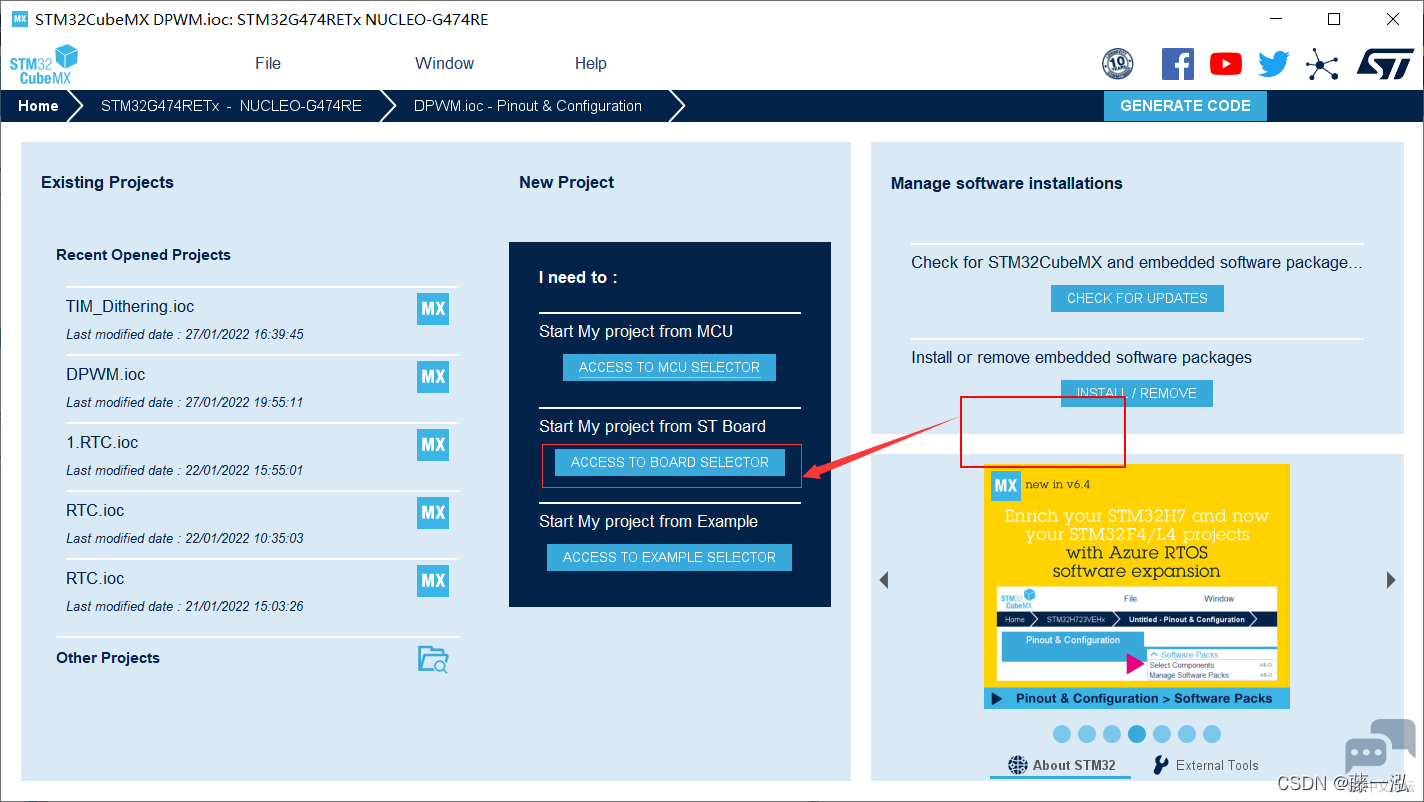Screen dimensions: 1424x802
Task: Click the STM32CubeMX logo
Action: pyautogui.click(x=43, y=65)
